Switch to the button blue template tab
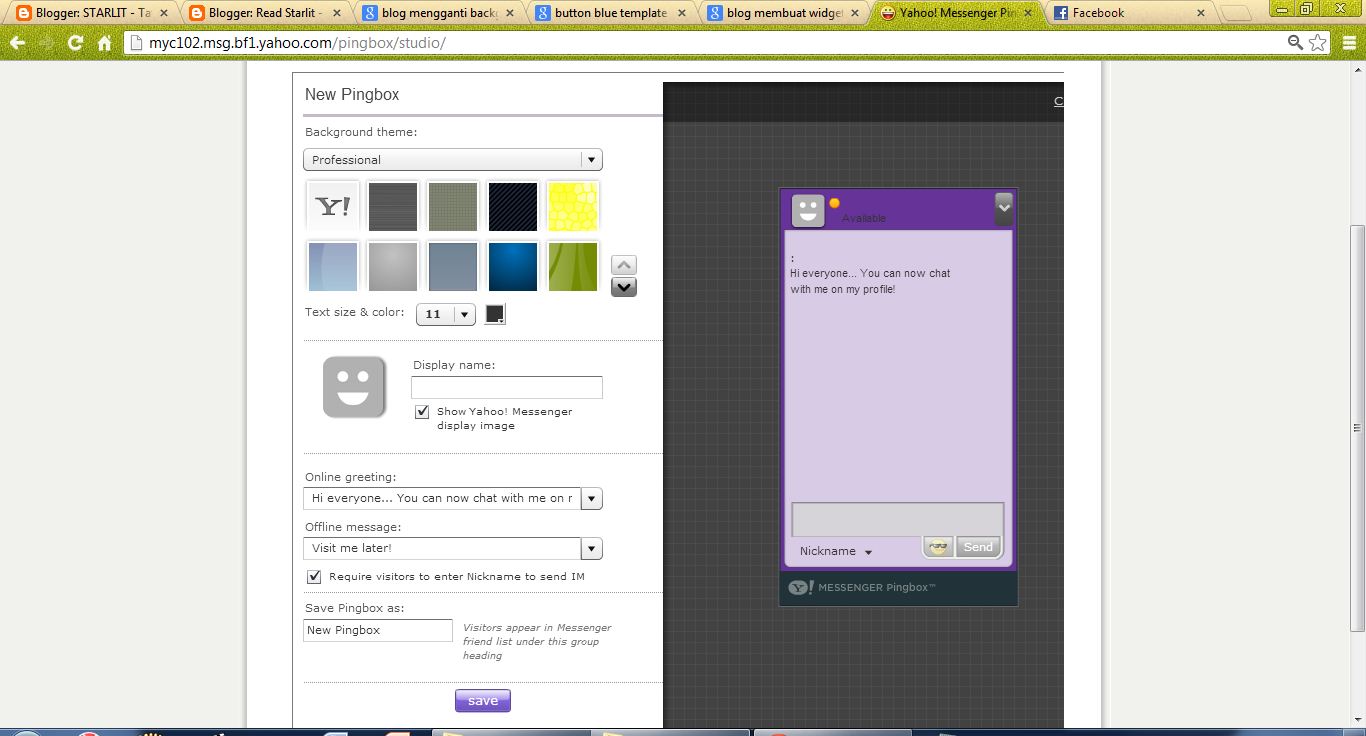Image resolution: width=1366 pixels, height=736 pixels. (613, 13)
